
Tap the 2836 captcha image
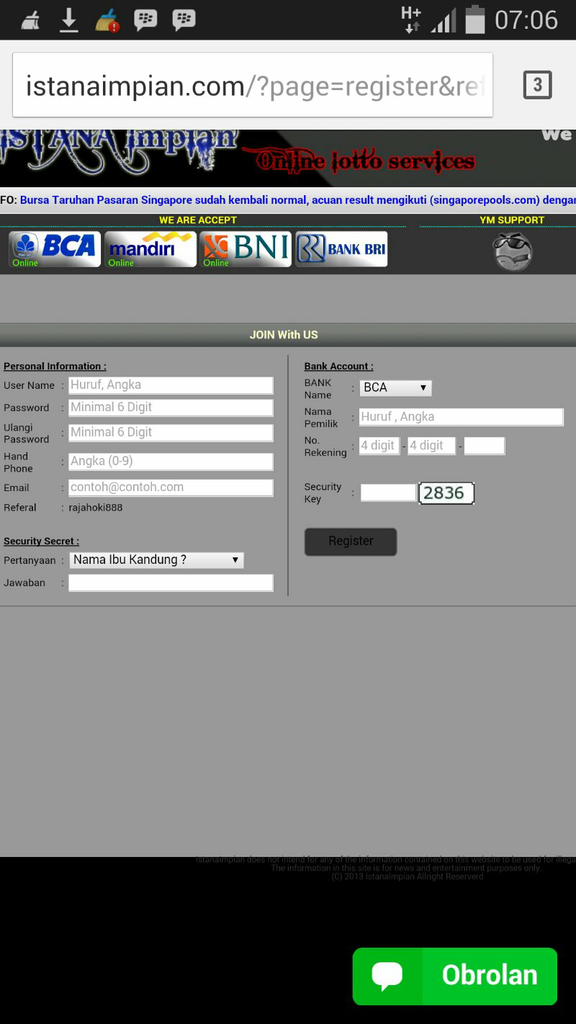click(446, 493)
